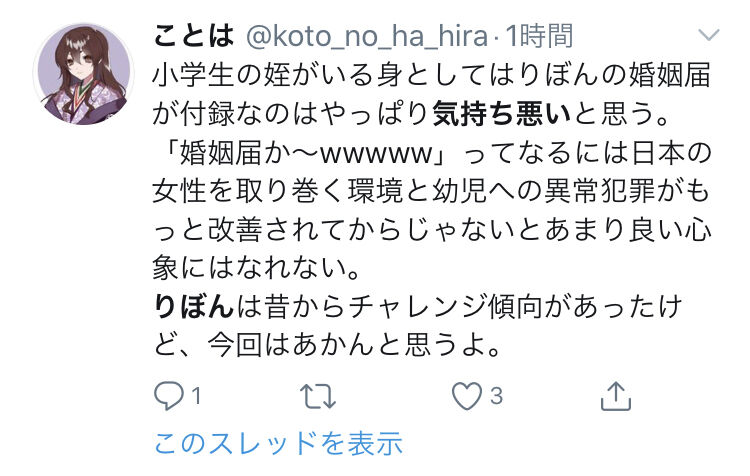
Task: Click the like count number 3
Action: [x=496, y=396]
